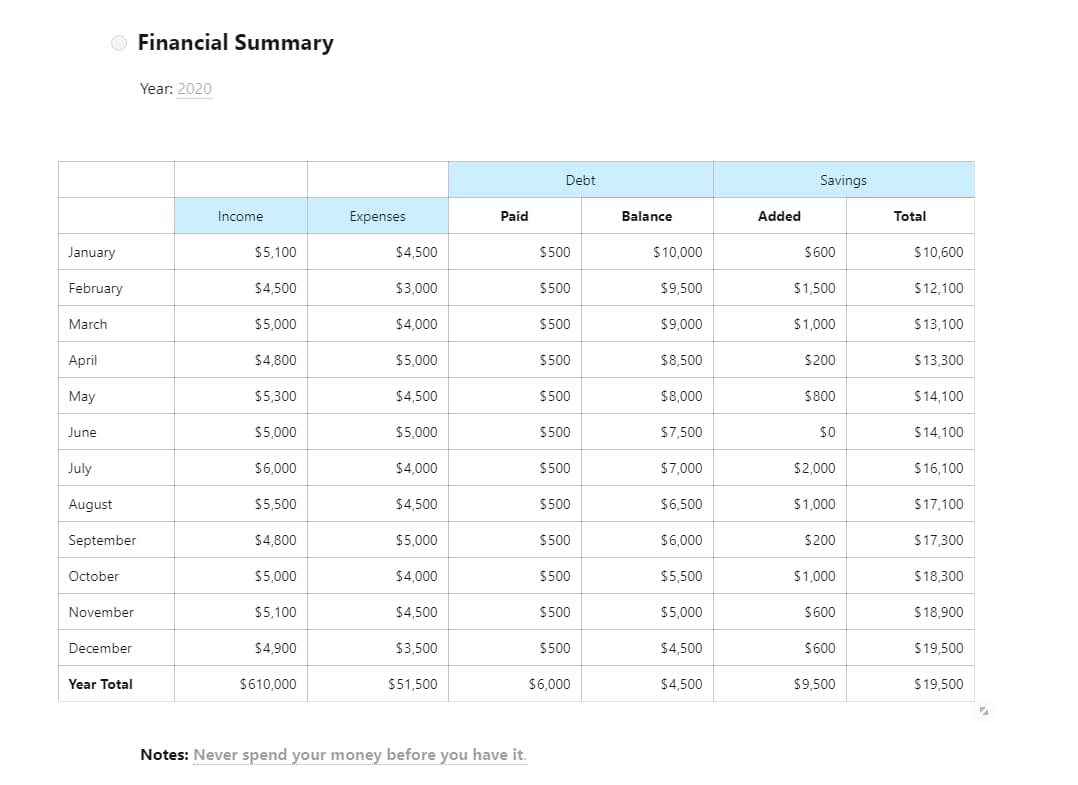
Task: Select the blue Debt header cell
Action: pyautogui.click(x=580, y=180)
